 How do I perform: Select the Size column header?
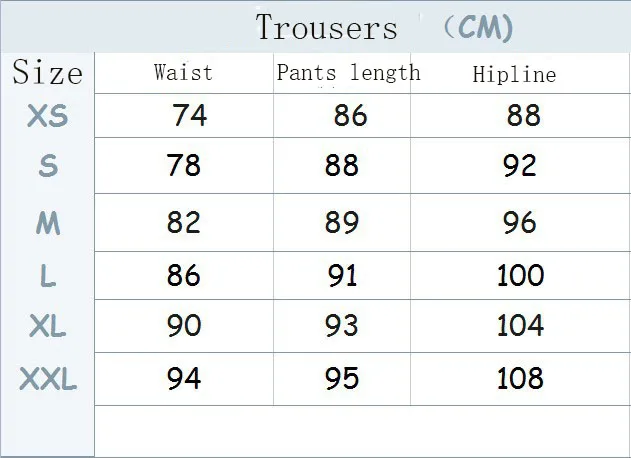point(47,72)
